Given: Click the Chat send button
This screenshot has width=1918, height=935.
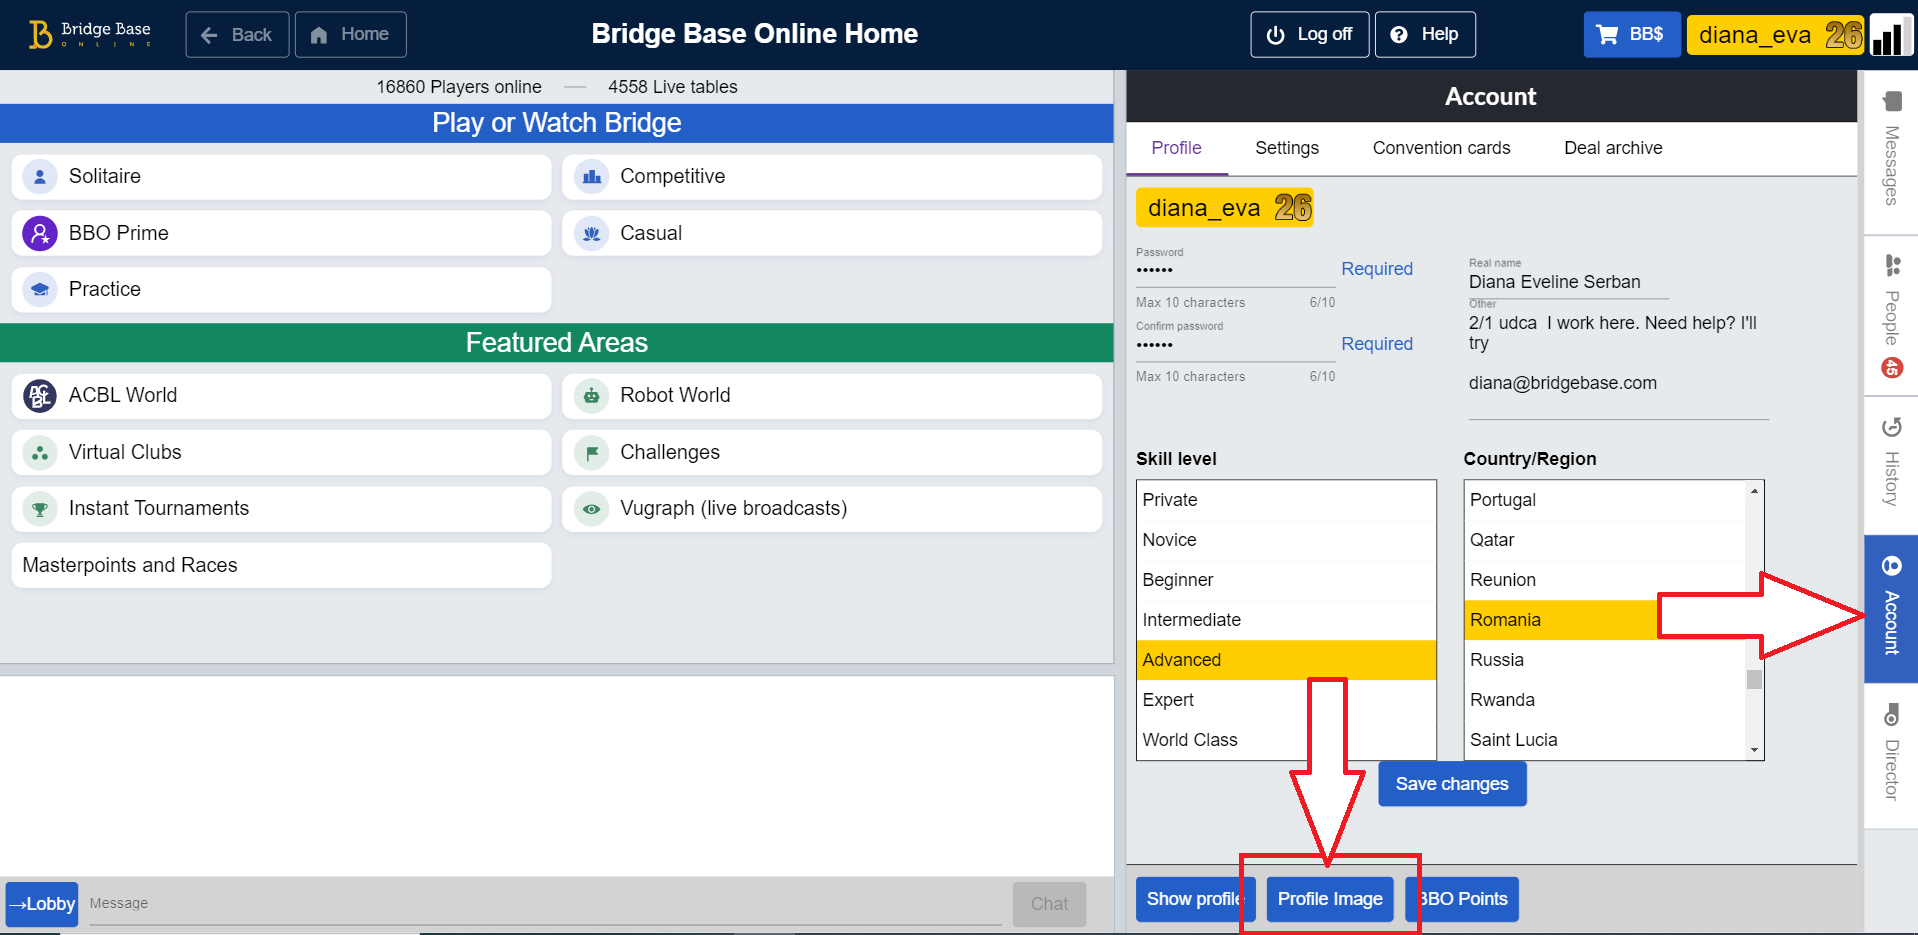Looking at the screenshot, I should [x=1049, y=904].
